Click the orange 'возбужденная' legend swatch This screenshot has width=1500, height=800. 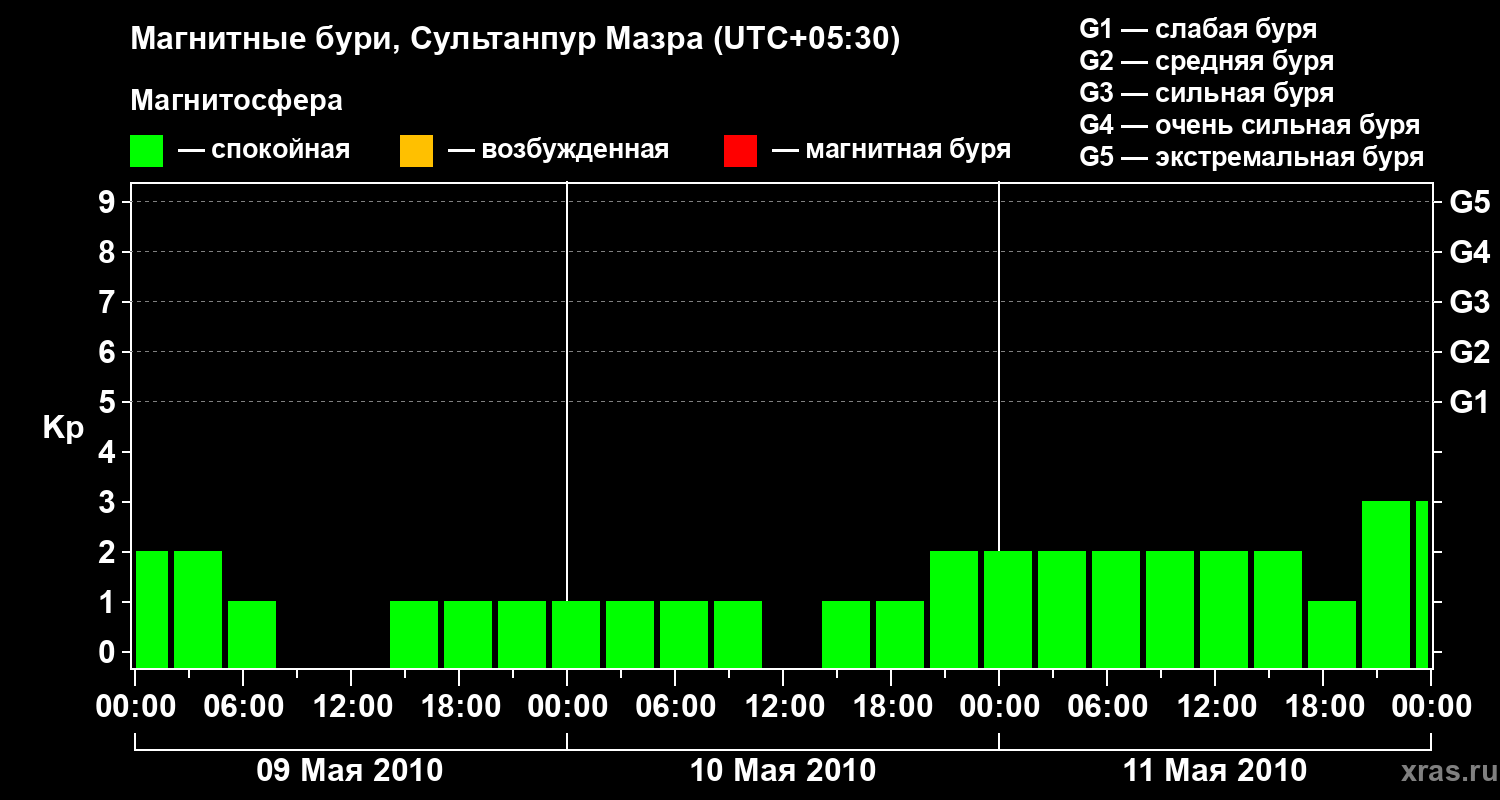(416, 151)
